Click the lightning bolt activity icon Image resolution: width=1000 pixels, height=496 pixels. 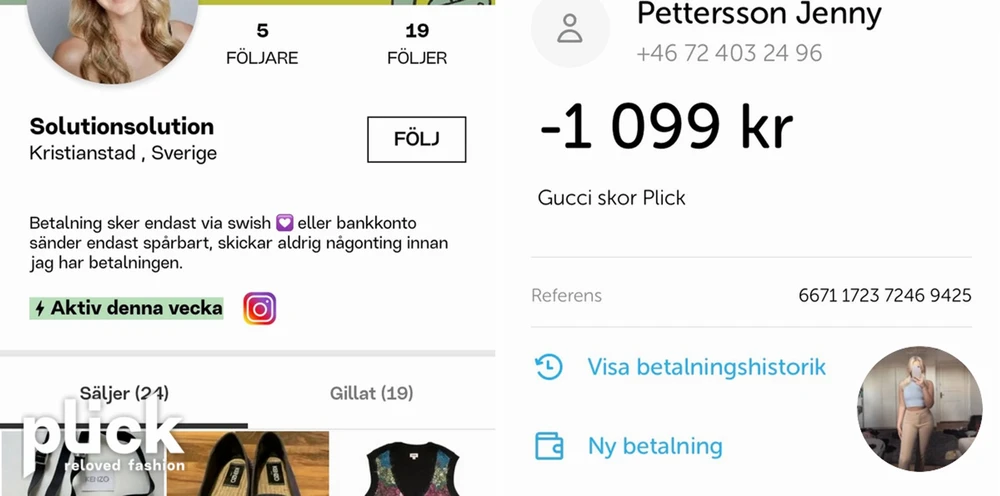(x=40, y=309)
